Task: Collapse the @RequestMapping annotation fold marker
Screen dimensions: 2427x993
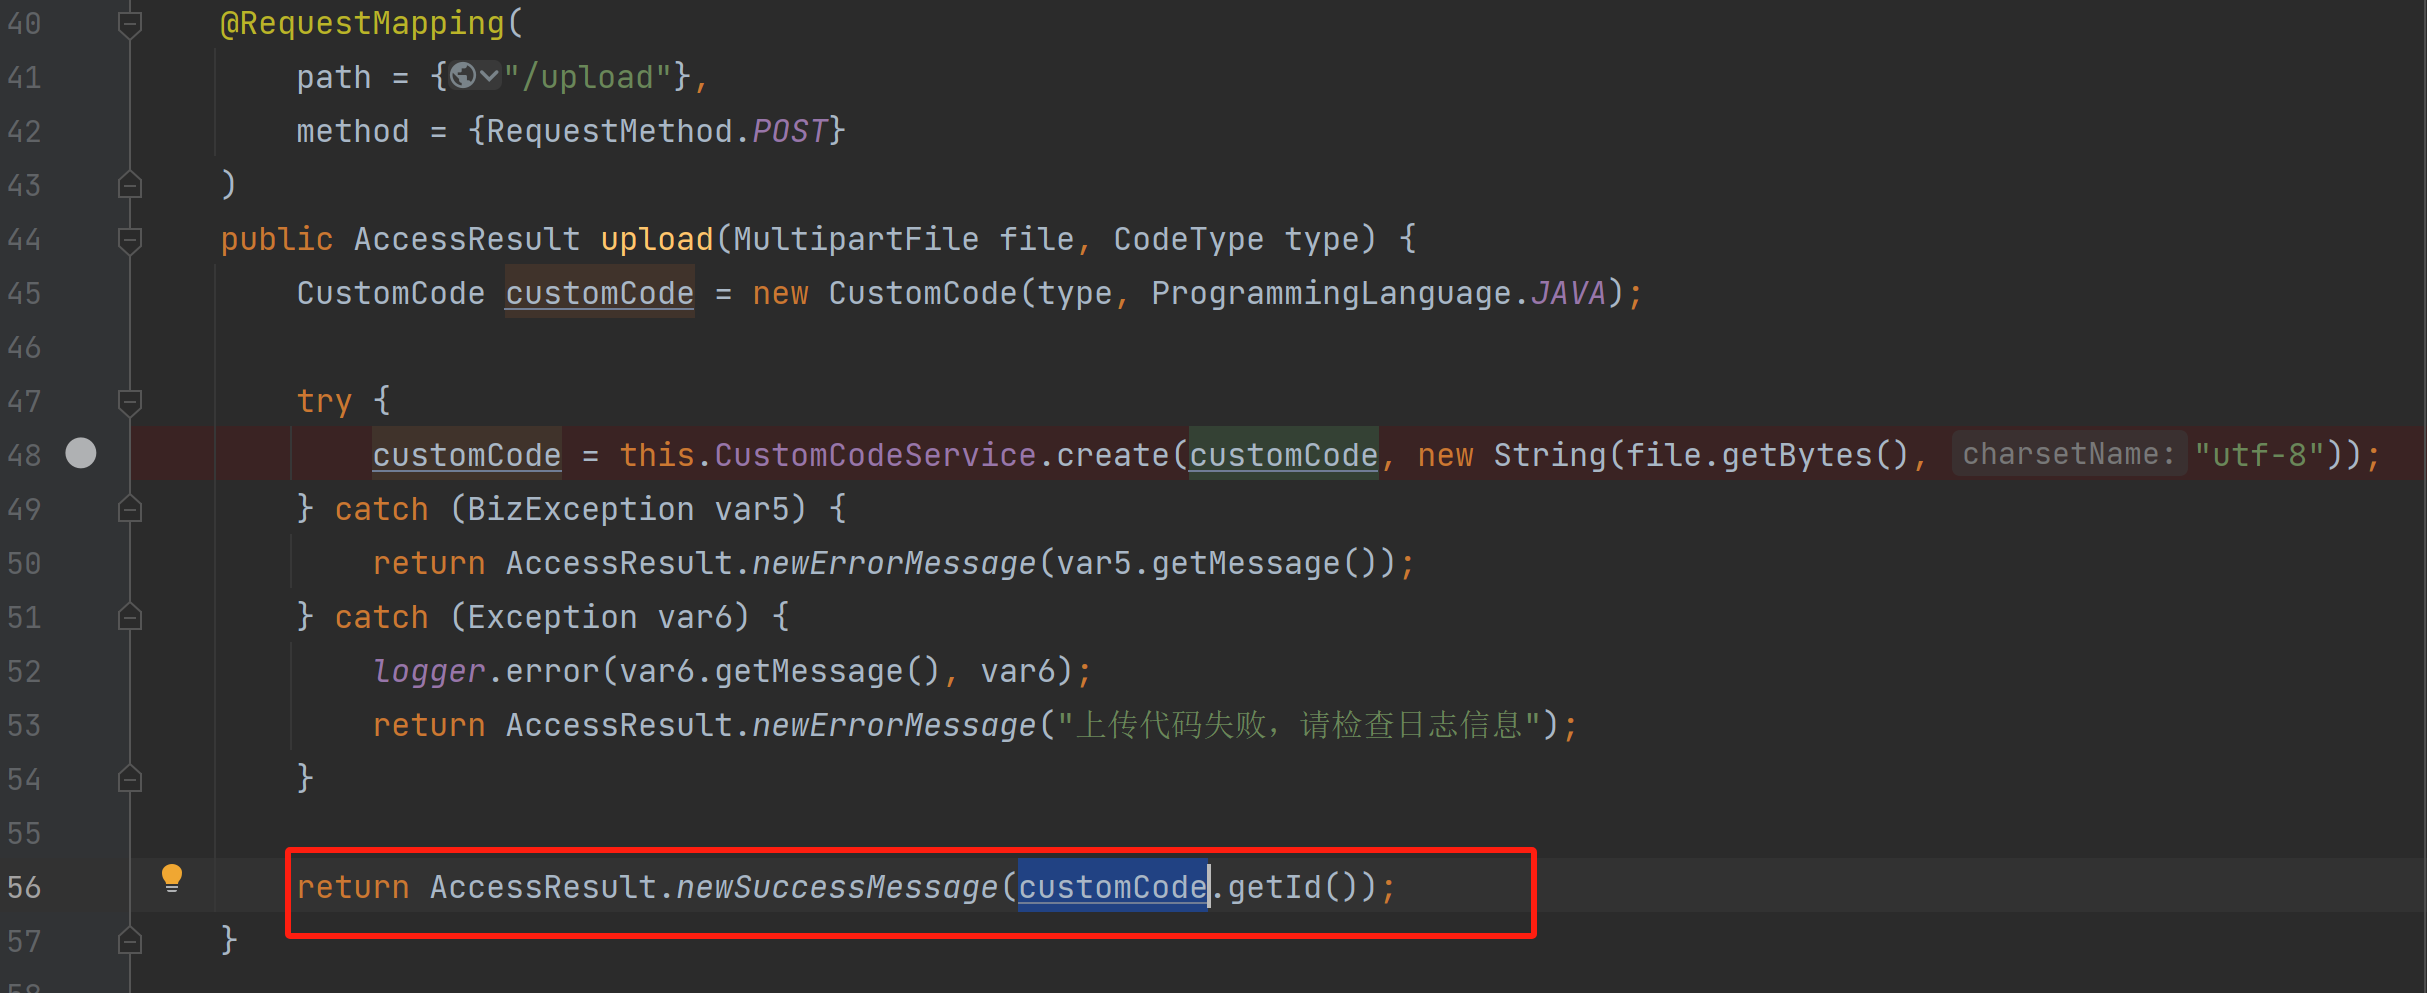Action: (129, 23)
